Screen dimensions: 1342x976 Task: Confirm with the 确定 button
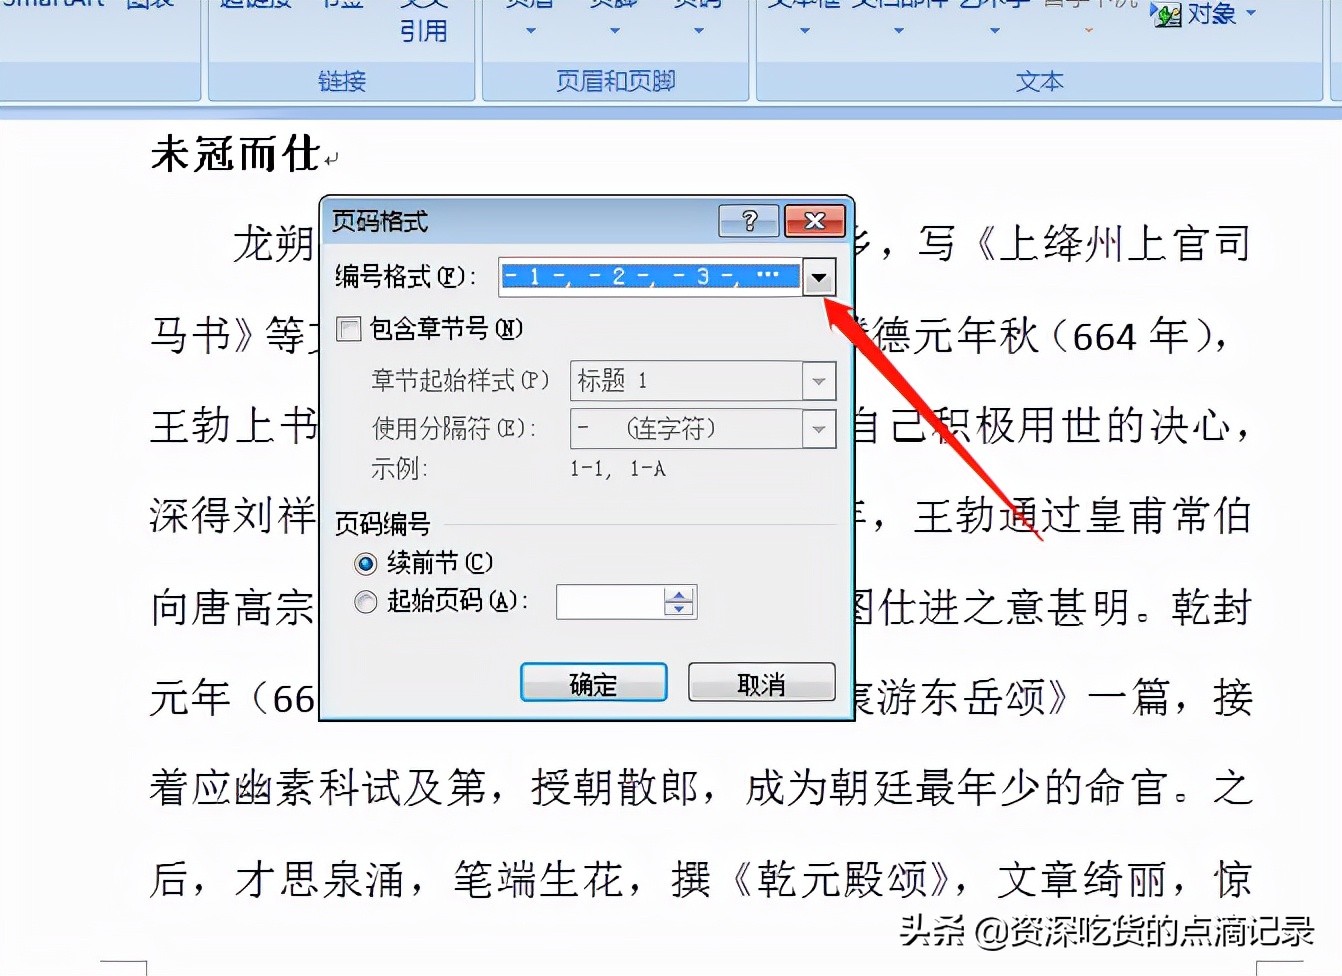pos(593,683)
